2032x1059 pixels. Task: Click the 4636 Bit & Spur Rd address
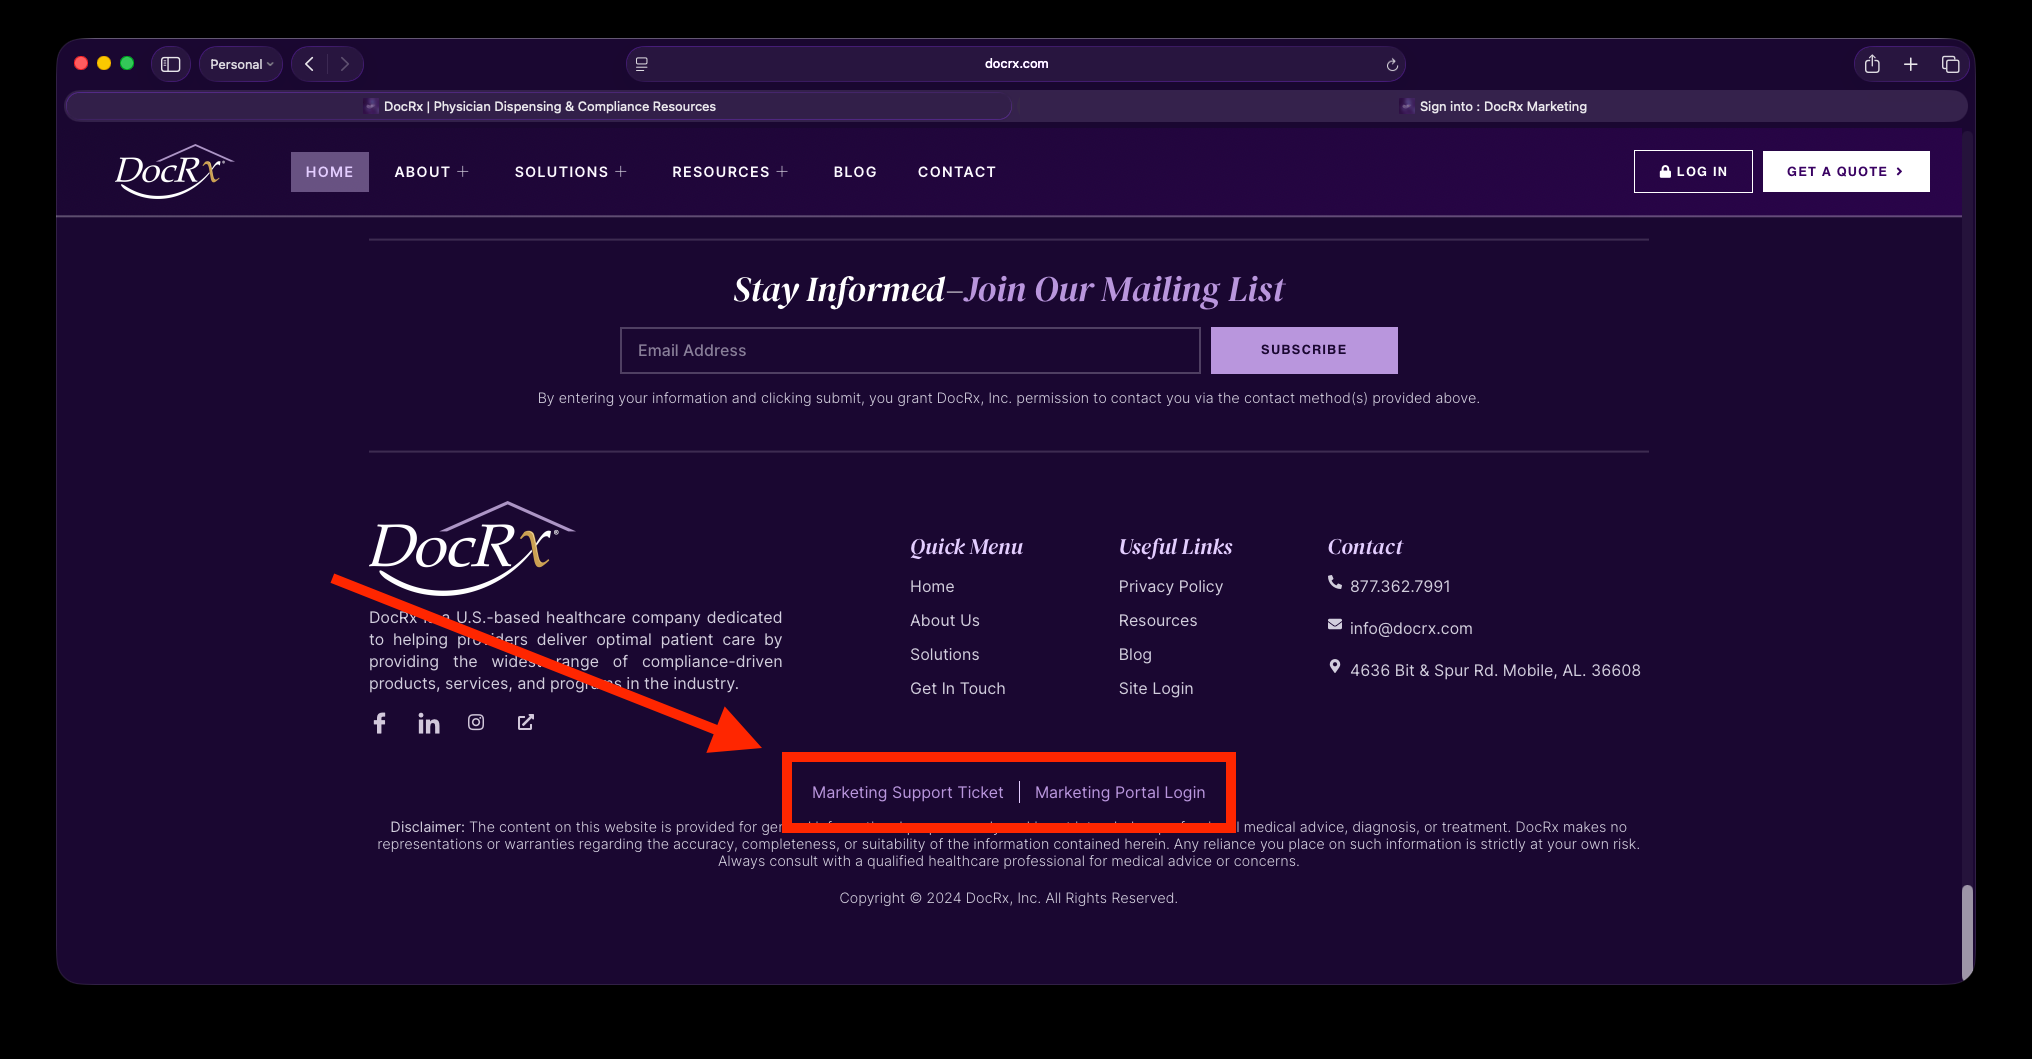click(1495, 670)
